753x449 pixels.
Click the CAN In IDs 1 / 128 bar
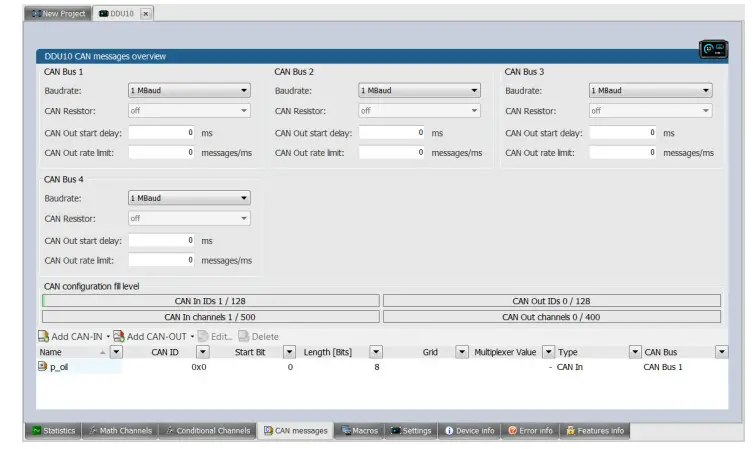click(x=211, y=301)
